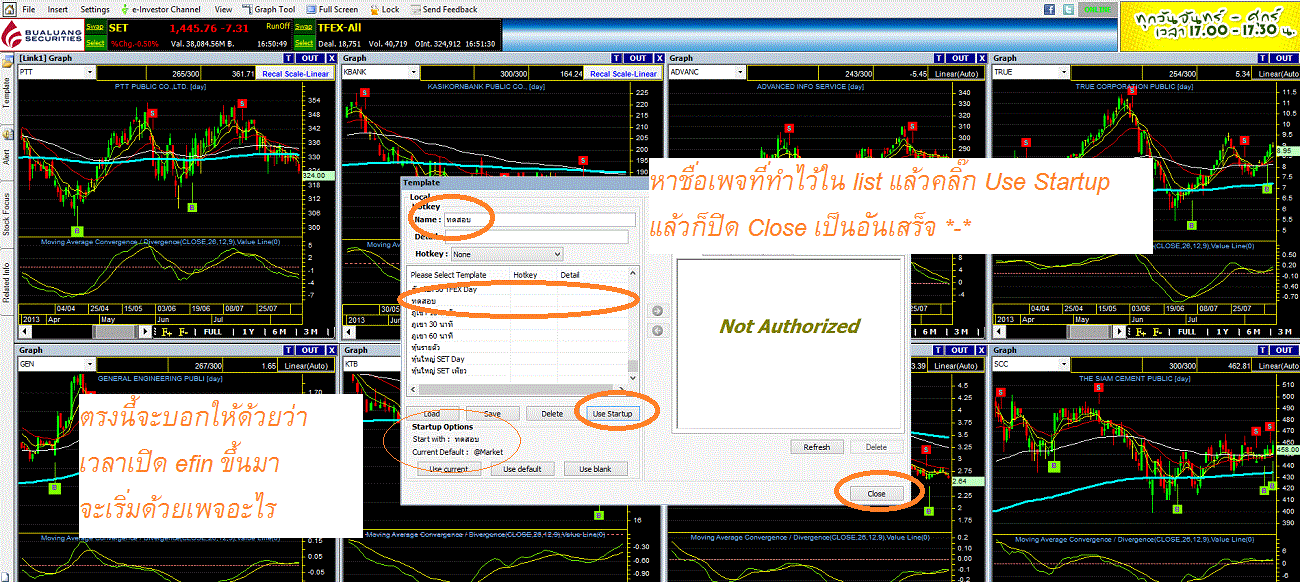Toggle the T button on the PTT graph
The width and height of the screenshot is (1300, 582).
[x=290, y=58]
